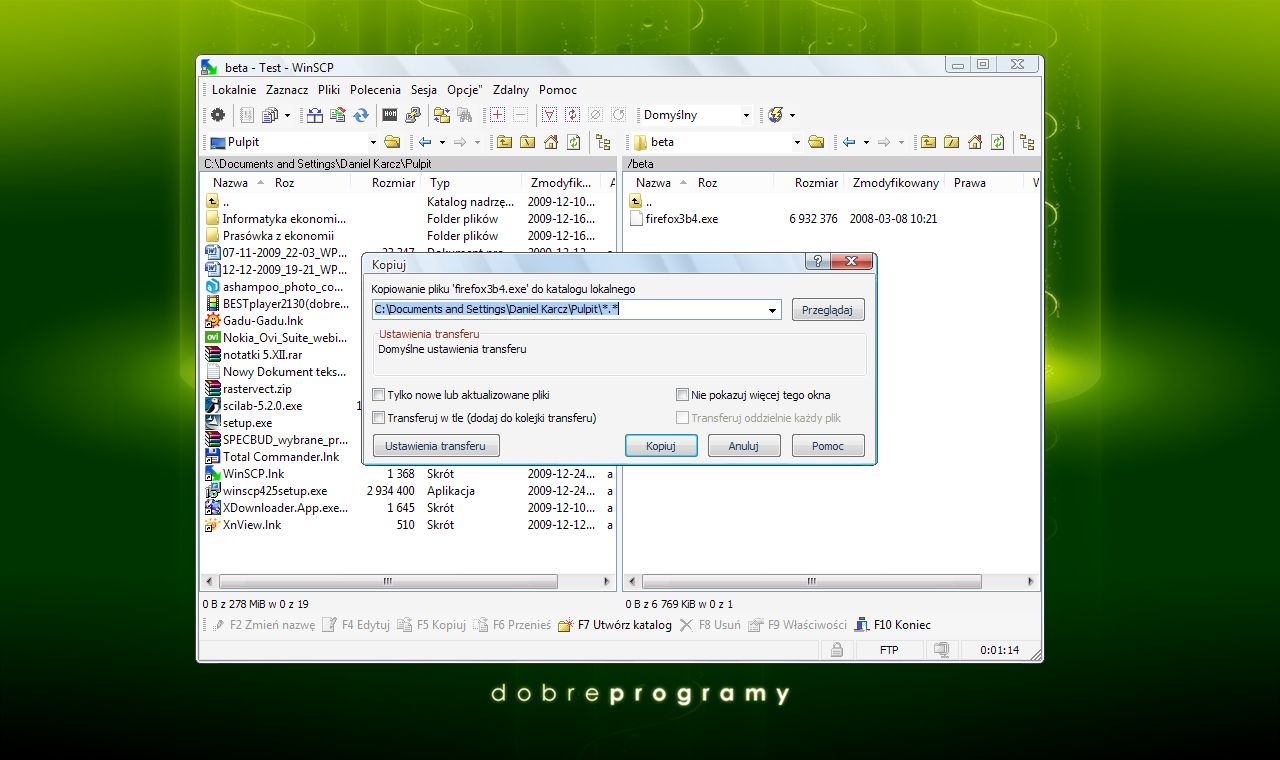Open the Polecenia menu
Image resolution: width=1280 pixels, height=760 pixels.
(375, 90)
